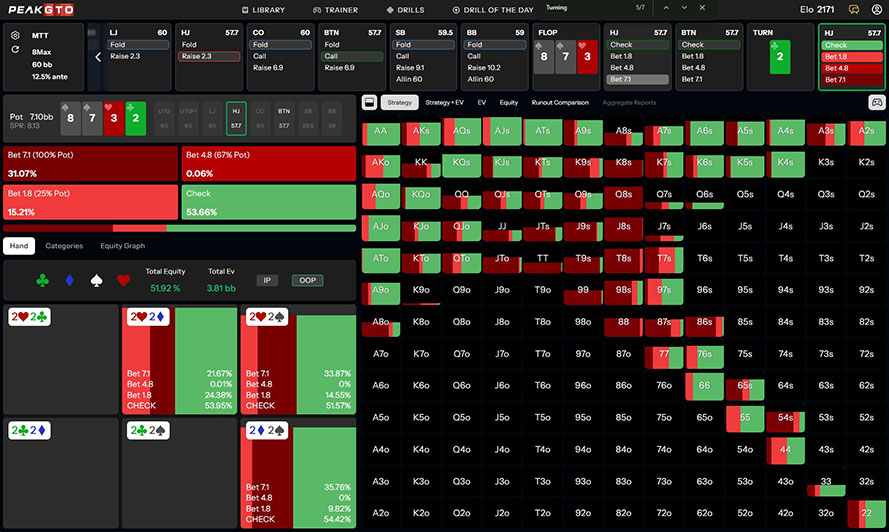The image size is (889, 532).
Task: Open the Drills menu
Action: pyautogui.click(x=405, y=10)
